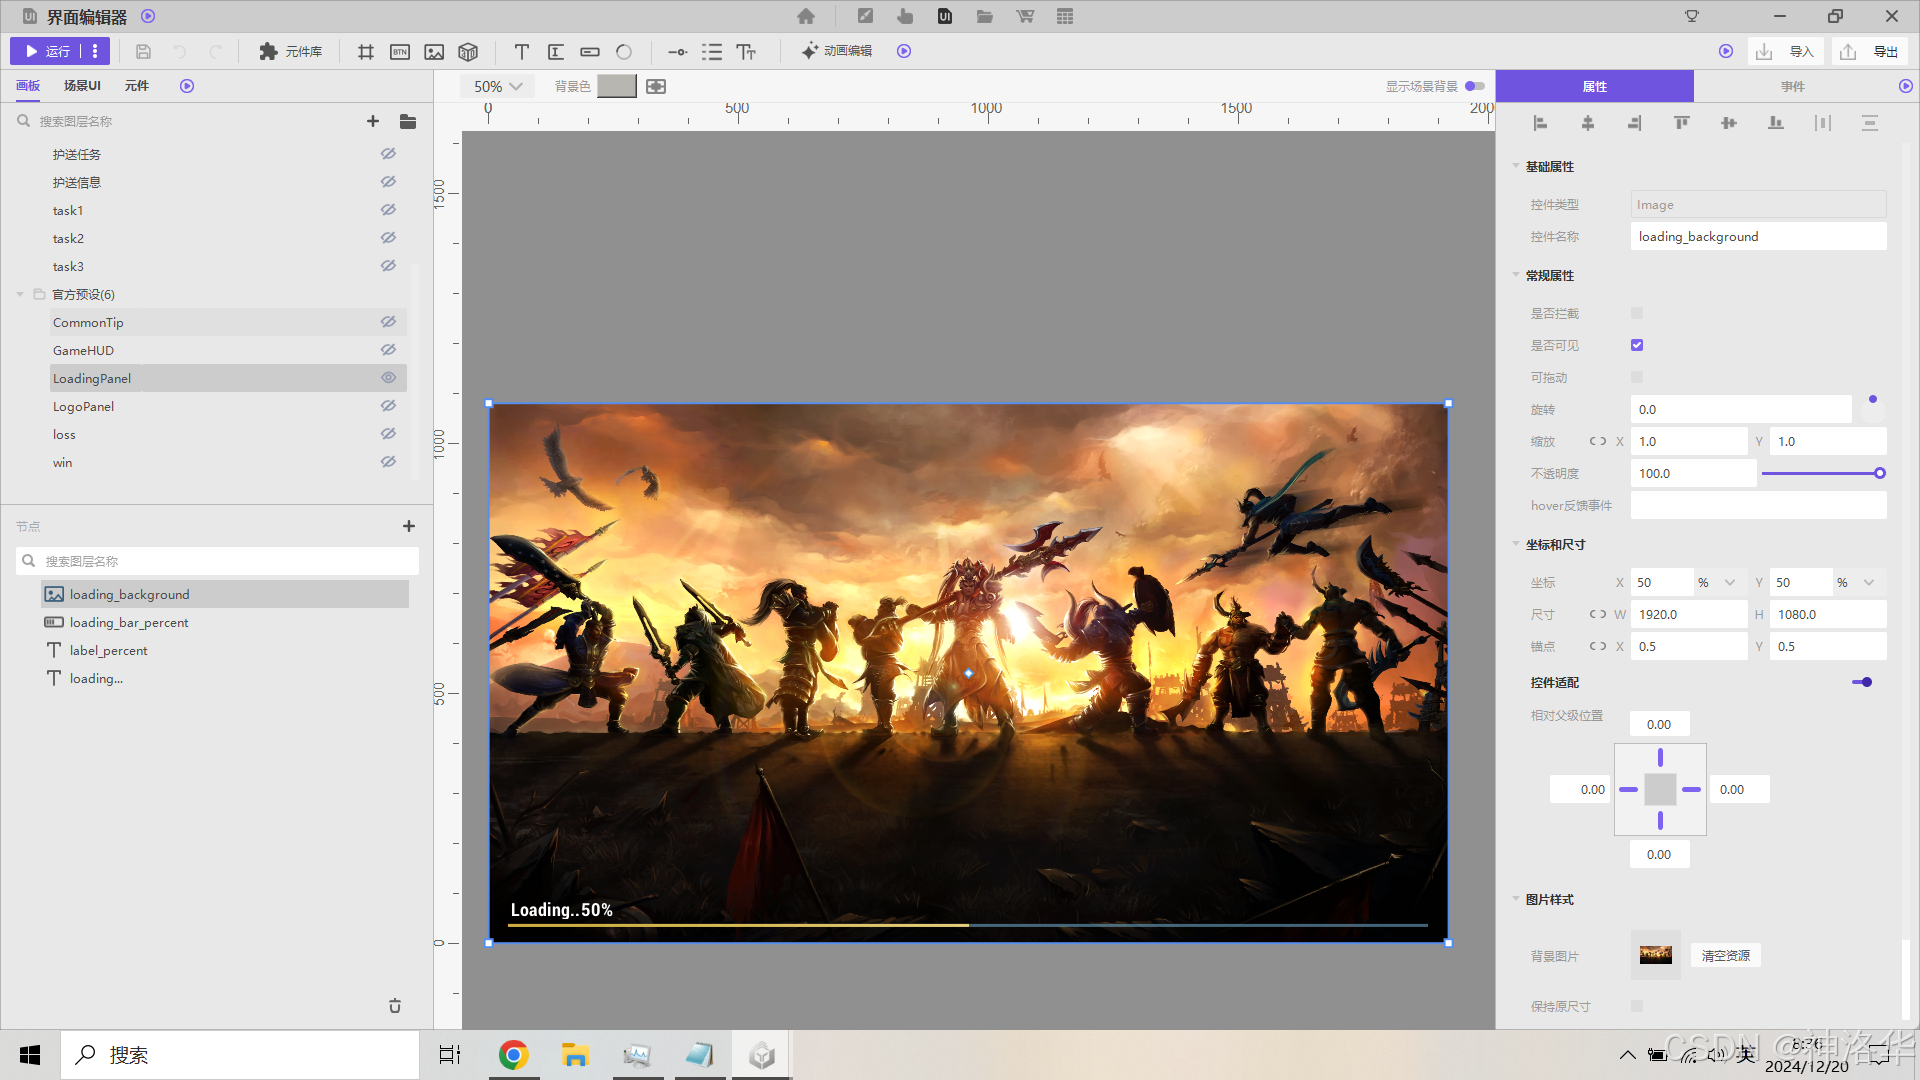The height and width of the screenshot is (1080, 1920).
Task: Add a new node with the plus icon
Action: coord(409,526)
